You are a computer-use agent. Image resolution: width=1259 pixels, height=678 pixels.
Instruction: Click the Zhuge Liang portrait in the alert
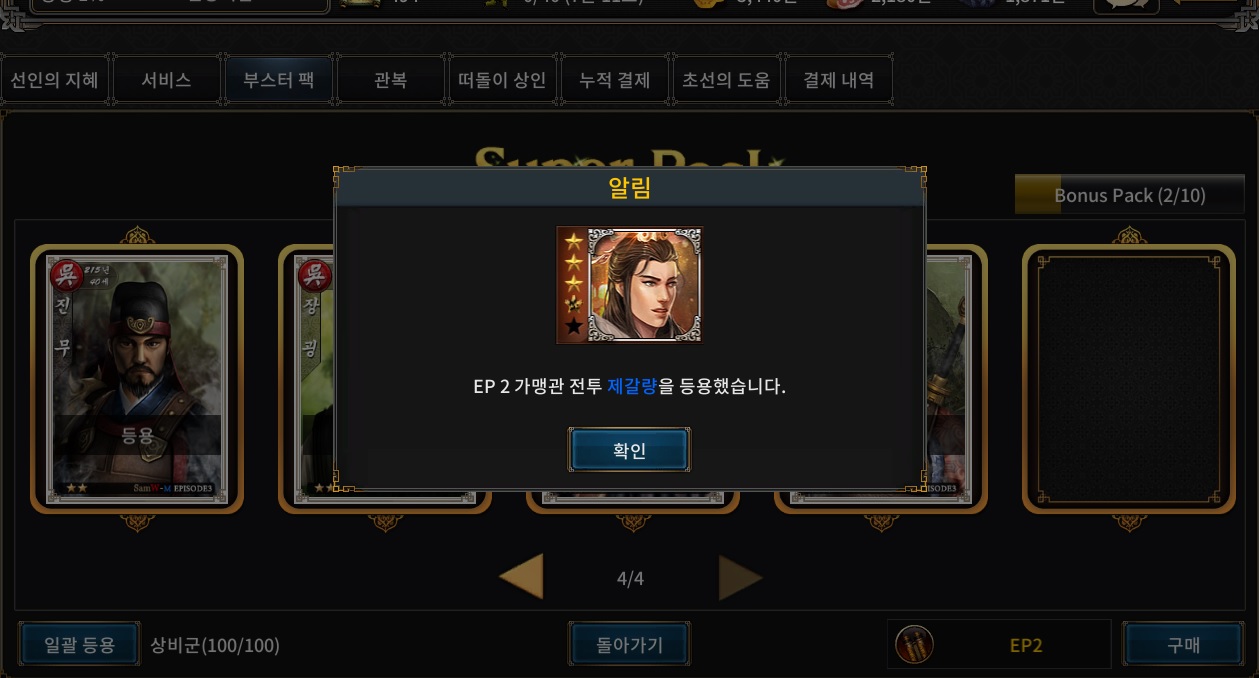[x=629, y=285]
